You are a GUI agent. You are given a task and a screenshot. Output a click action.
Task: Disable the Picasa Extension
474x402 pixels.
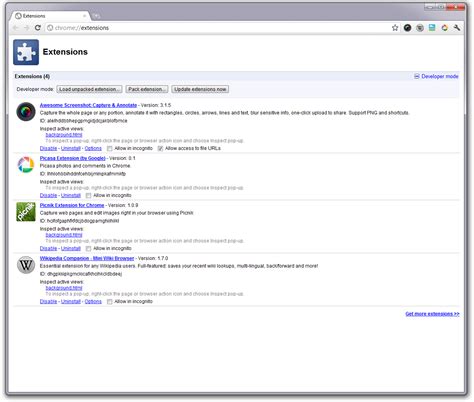point(48,195)
